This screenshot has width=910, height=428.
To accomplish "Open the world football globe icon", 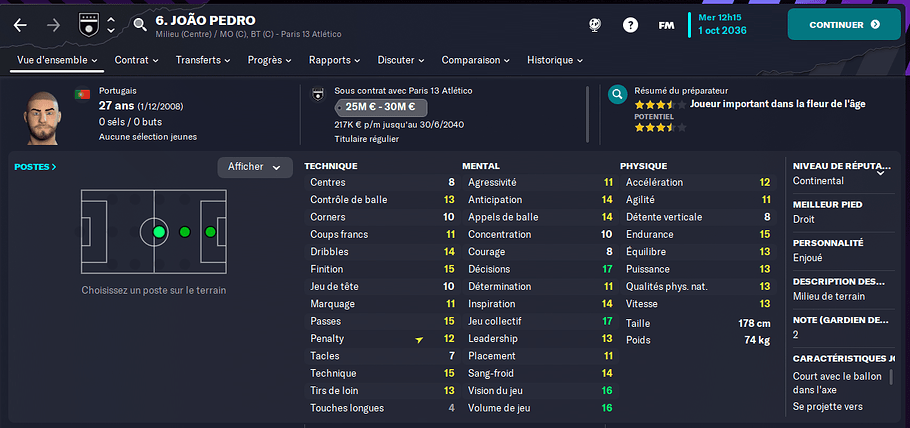I will point(595,24).
